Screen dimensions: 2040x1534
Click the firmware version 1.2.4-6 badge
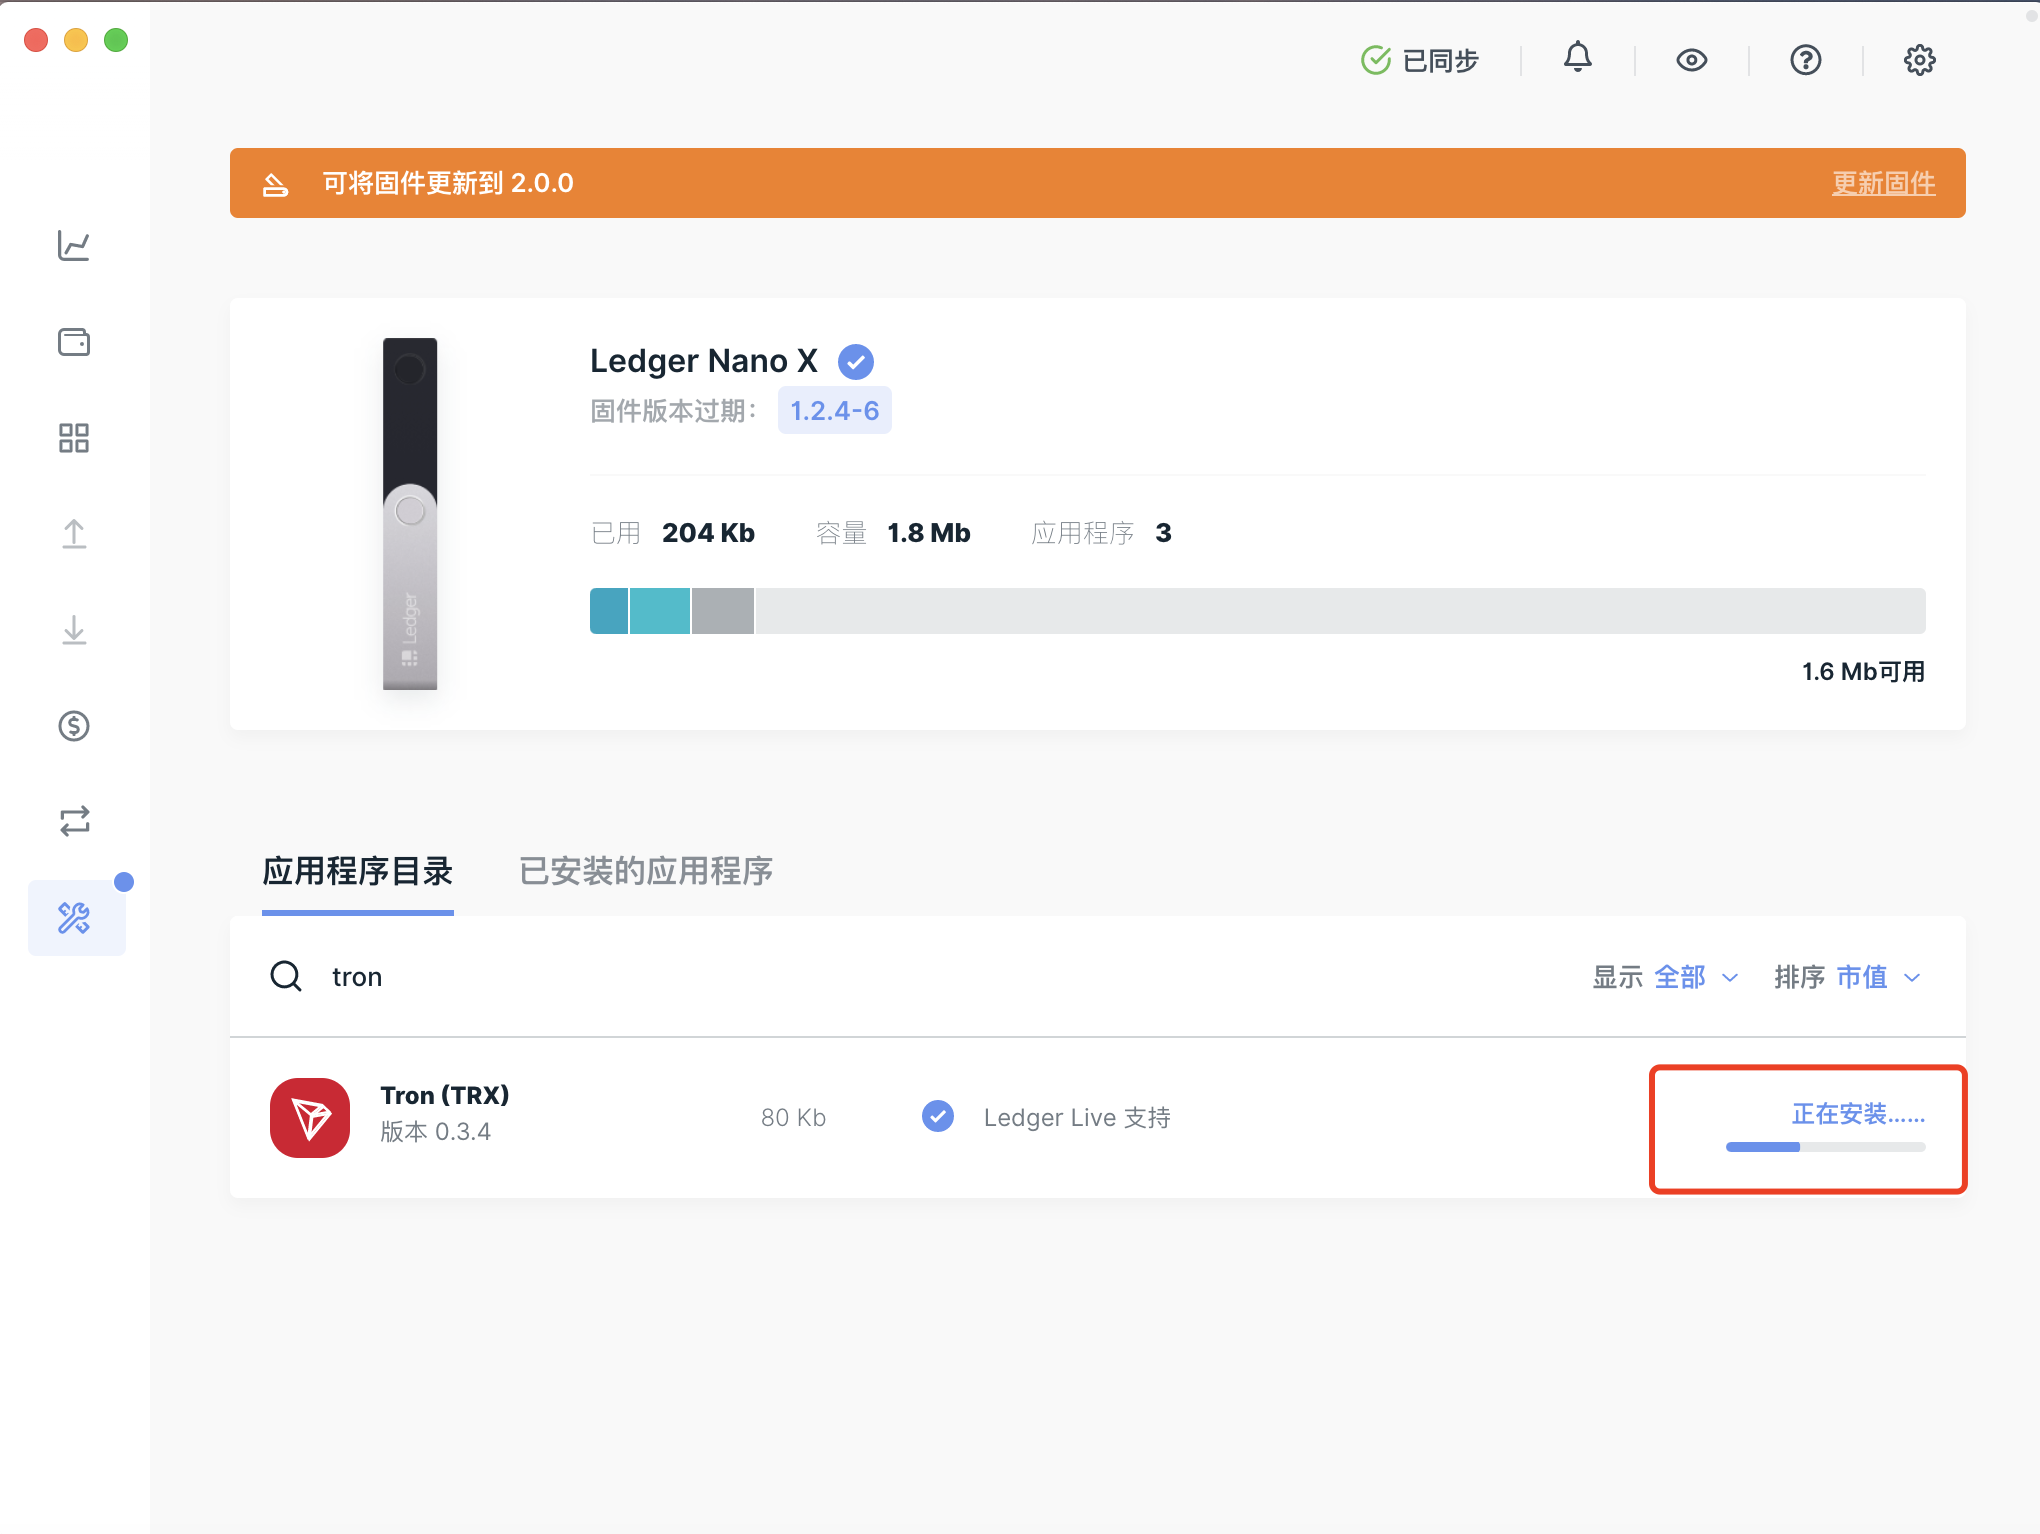click(835, 411)
